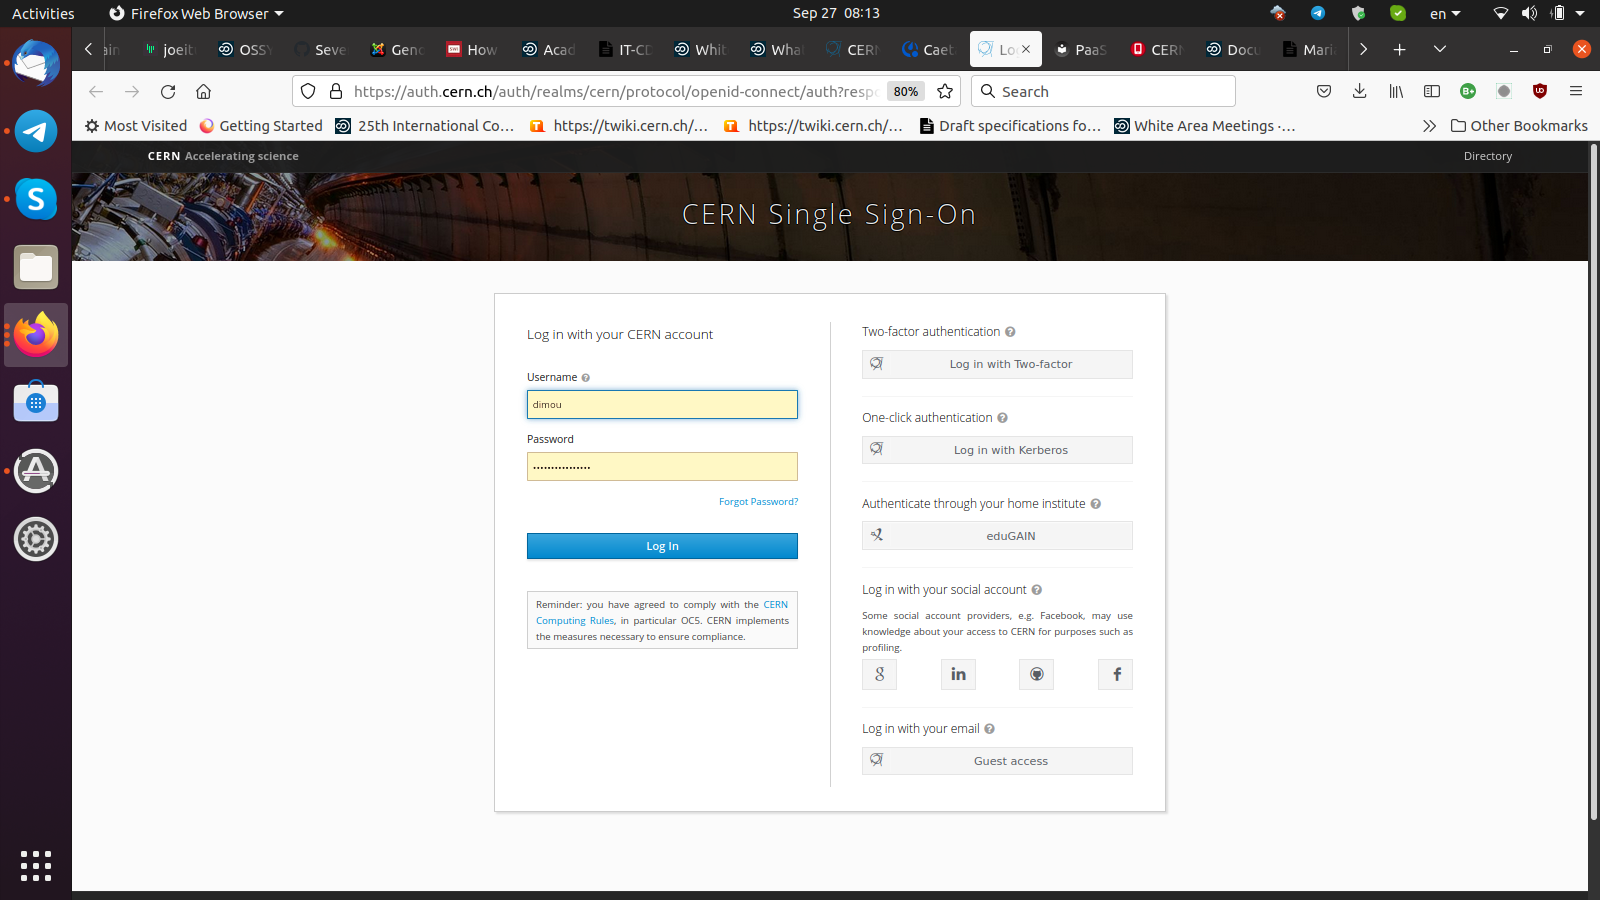Open the Files manager dock icon
This screenshot has height=900, width=1600.
point(36,267)
